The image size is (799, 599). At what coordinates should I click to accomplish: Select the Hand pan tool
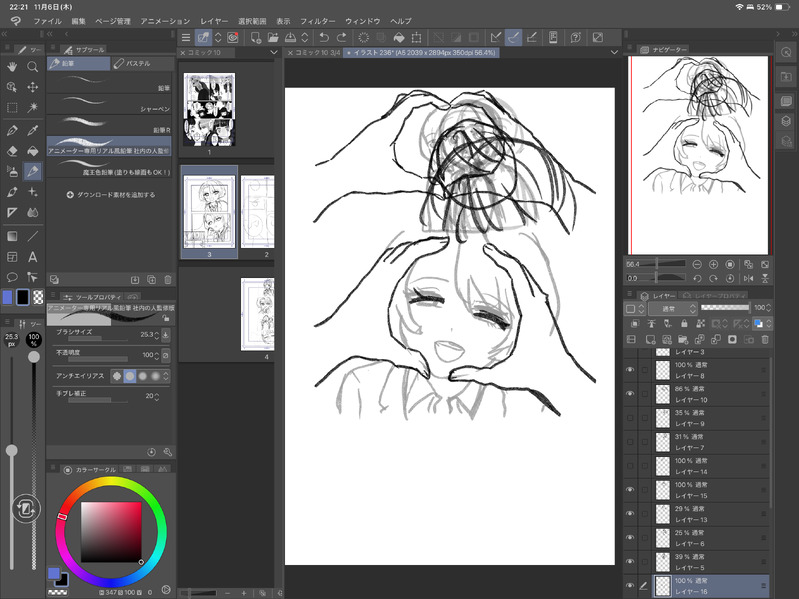click(12, 66)
